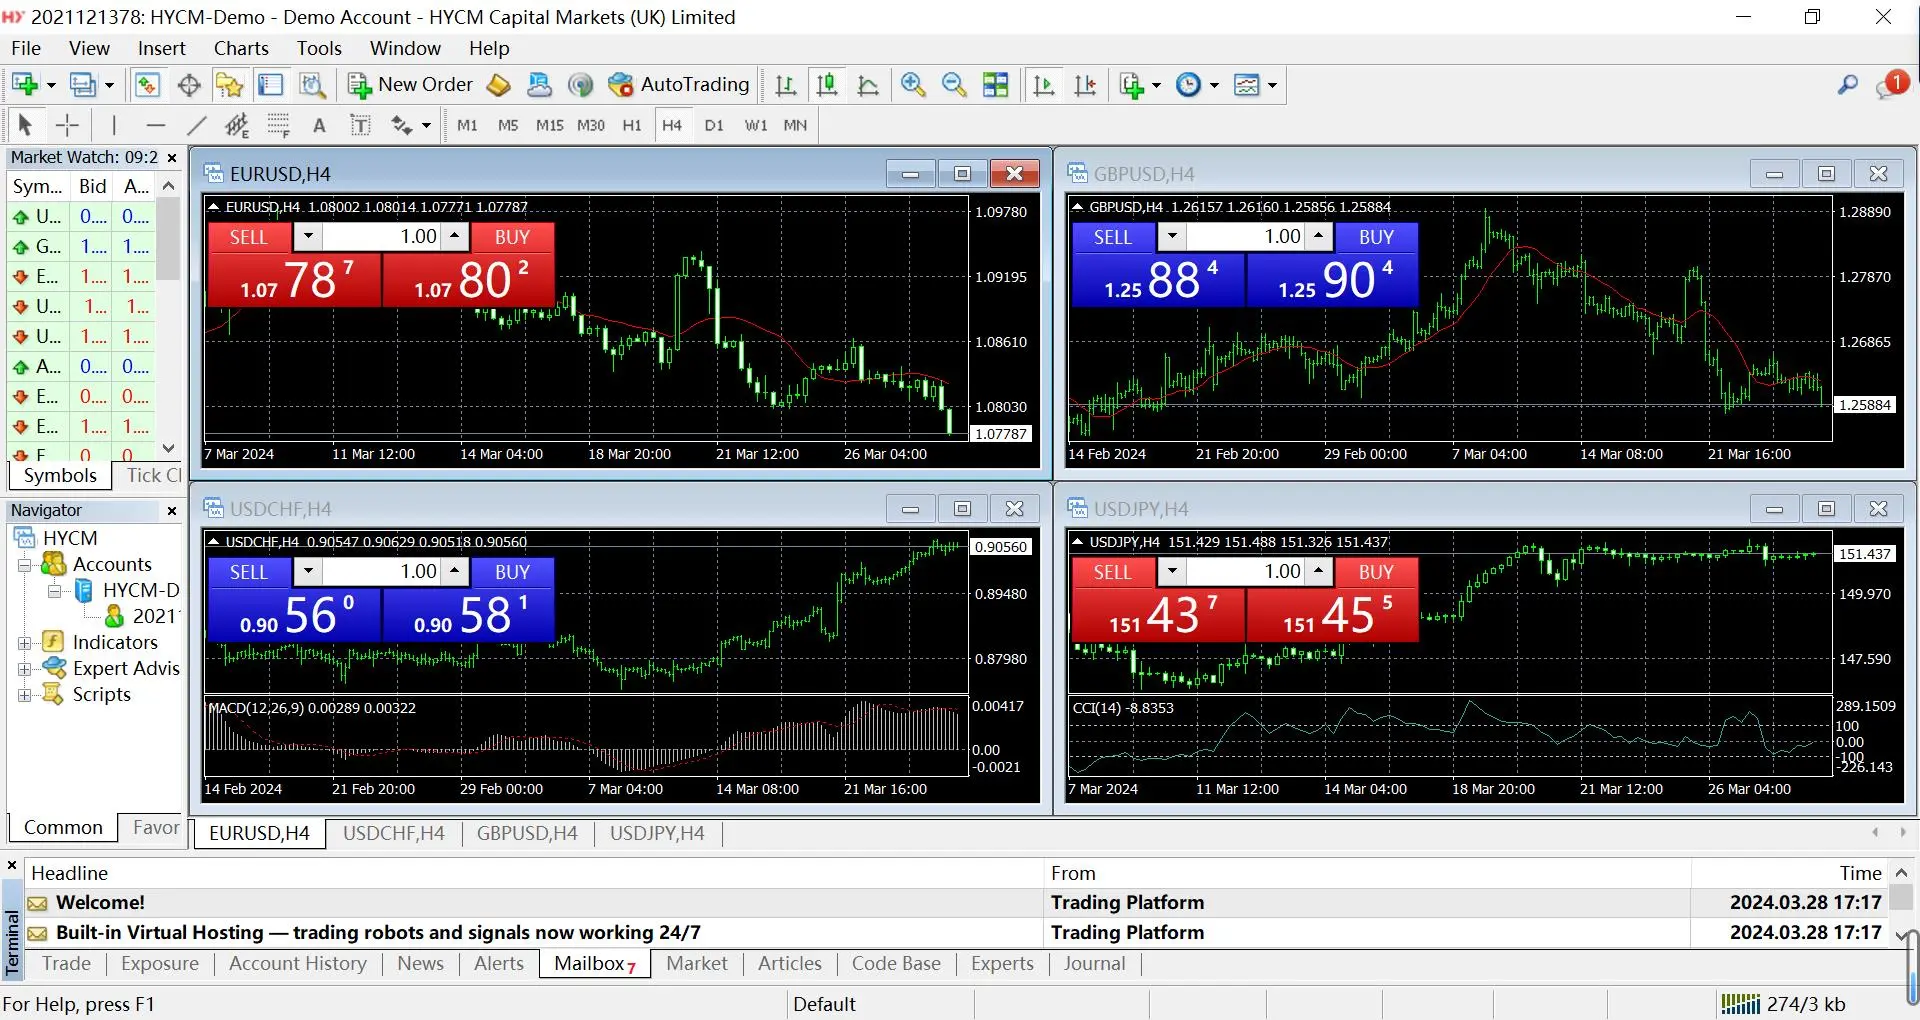Screen dimensions: 1920x1020
Task: Open the New Chart dropdown arrow
Action: [51, 85]
